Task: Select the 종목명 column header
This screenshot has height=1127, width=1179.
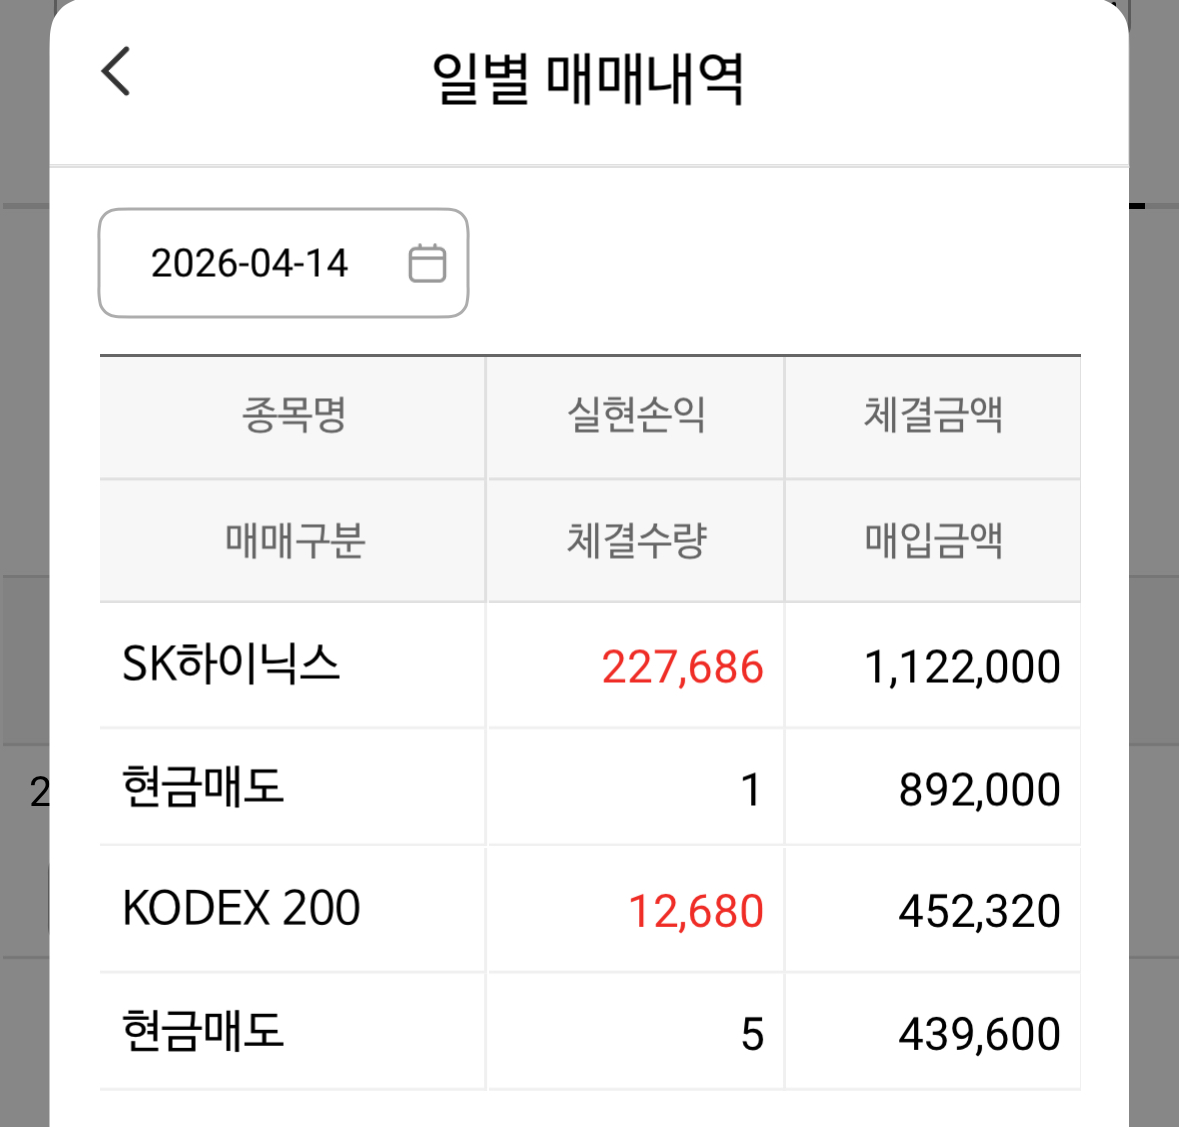Action: tap(293, 415)
